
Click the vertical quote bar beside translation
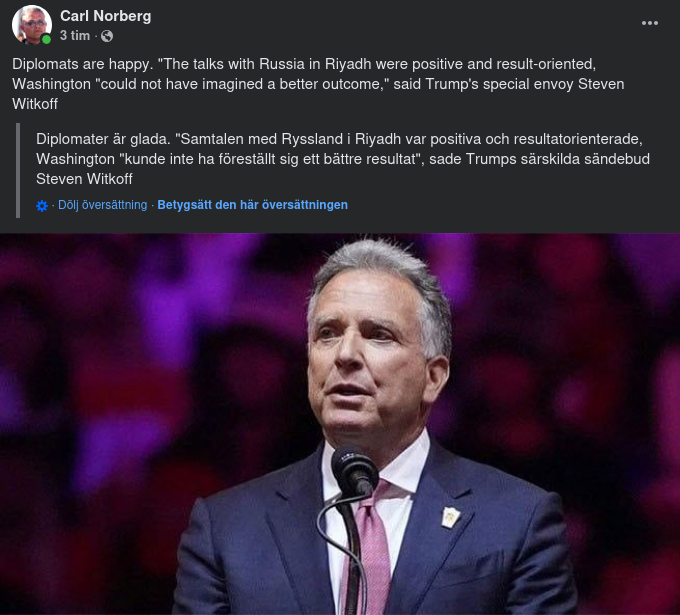click(x=19, y=170)
